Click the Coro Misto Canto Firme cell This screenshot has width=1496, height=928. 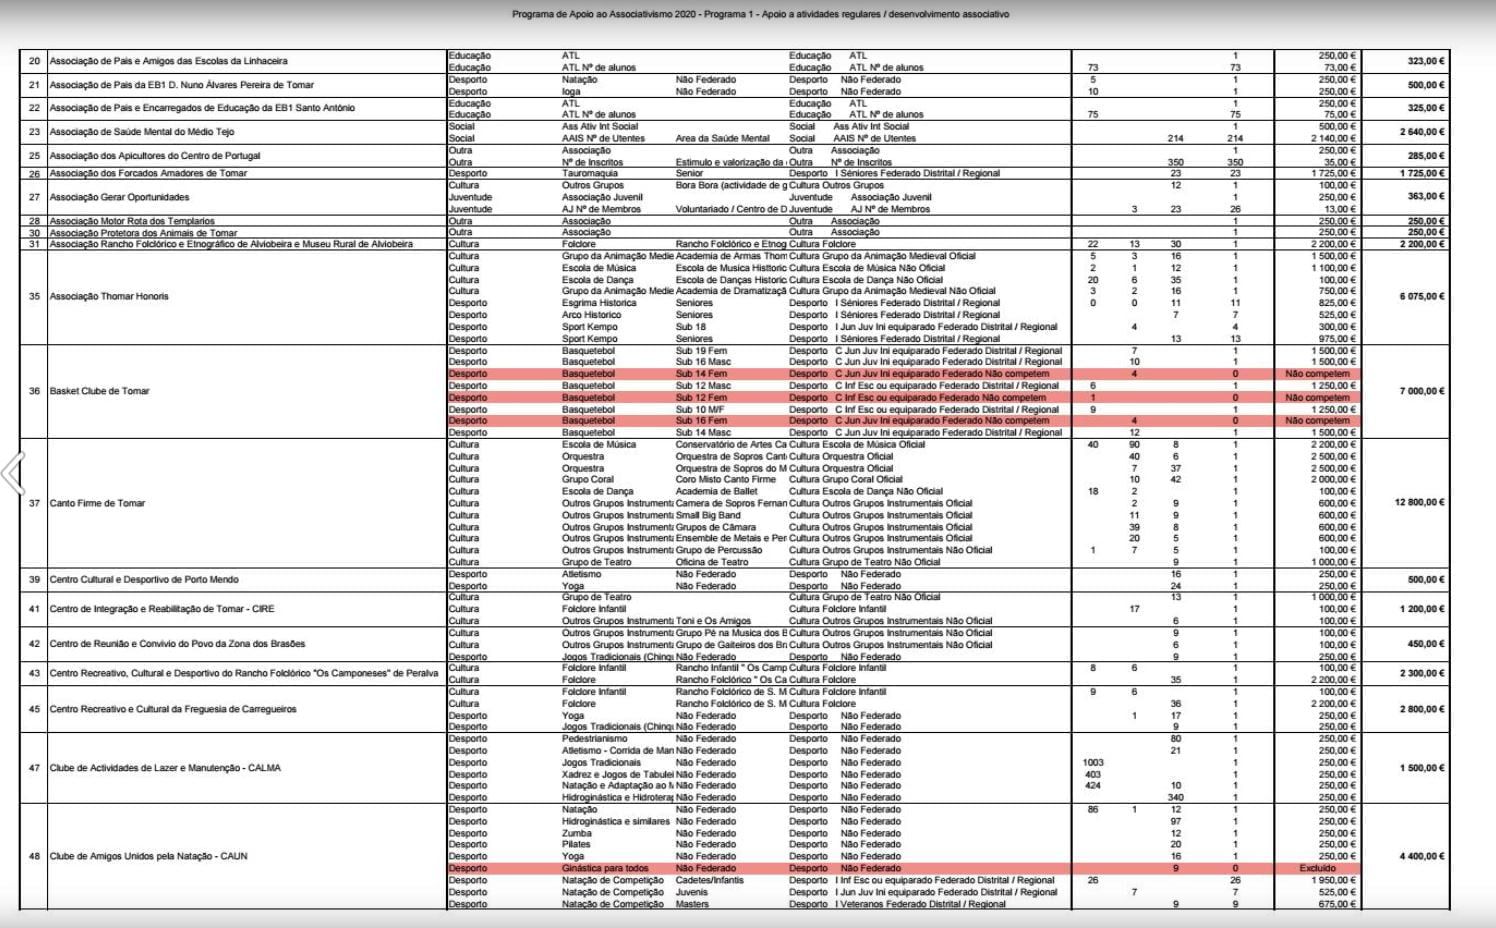(x=725, y=480)
